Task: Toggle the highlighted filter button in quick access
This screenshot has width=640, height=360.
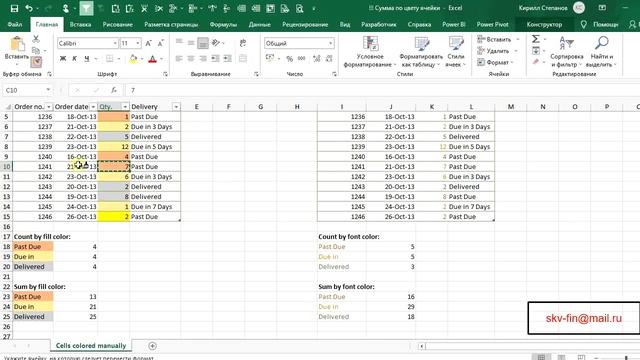Action: tap(86, 9)
